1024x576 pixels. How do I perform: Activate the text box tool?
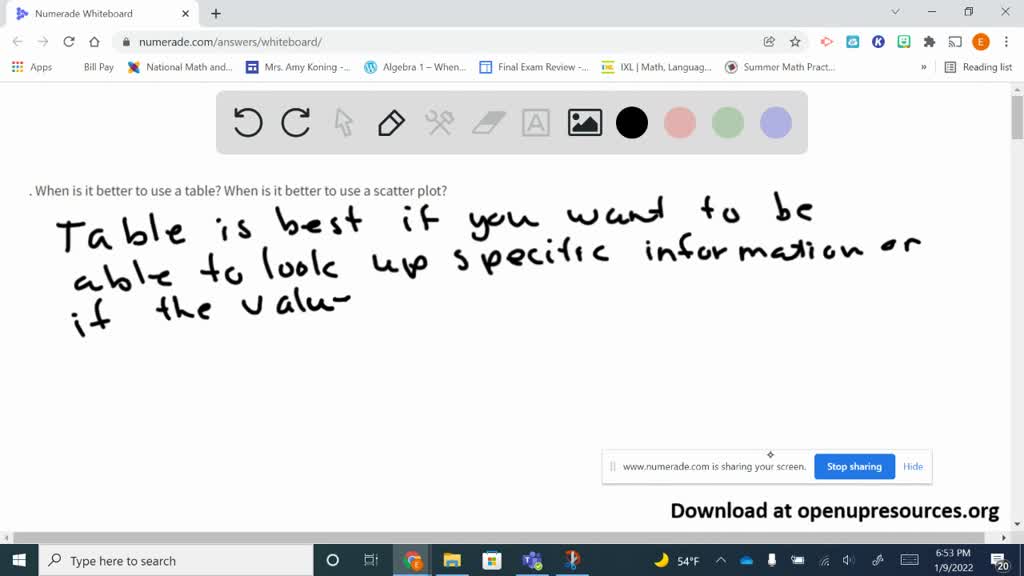pyautogui.click(x=536, y=123)
